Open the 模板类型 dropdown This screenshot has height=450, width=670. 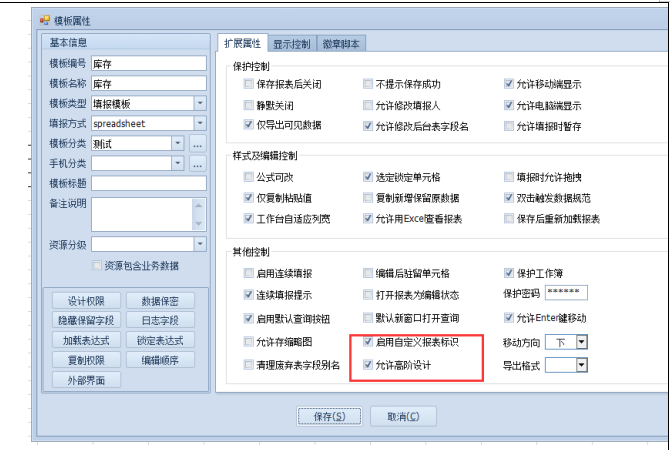(x=199, y=103)
